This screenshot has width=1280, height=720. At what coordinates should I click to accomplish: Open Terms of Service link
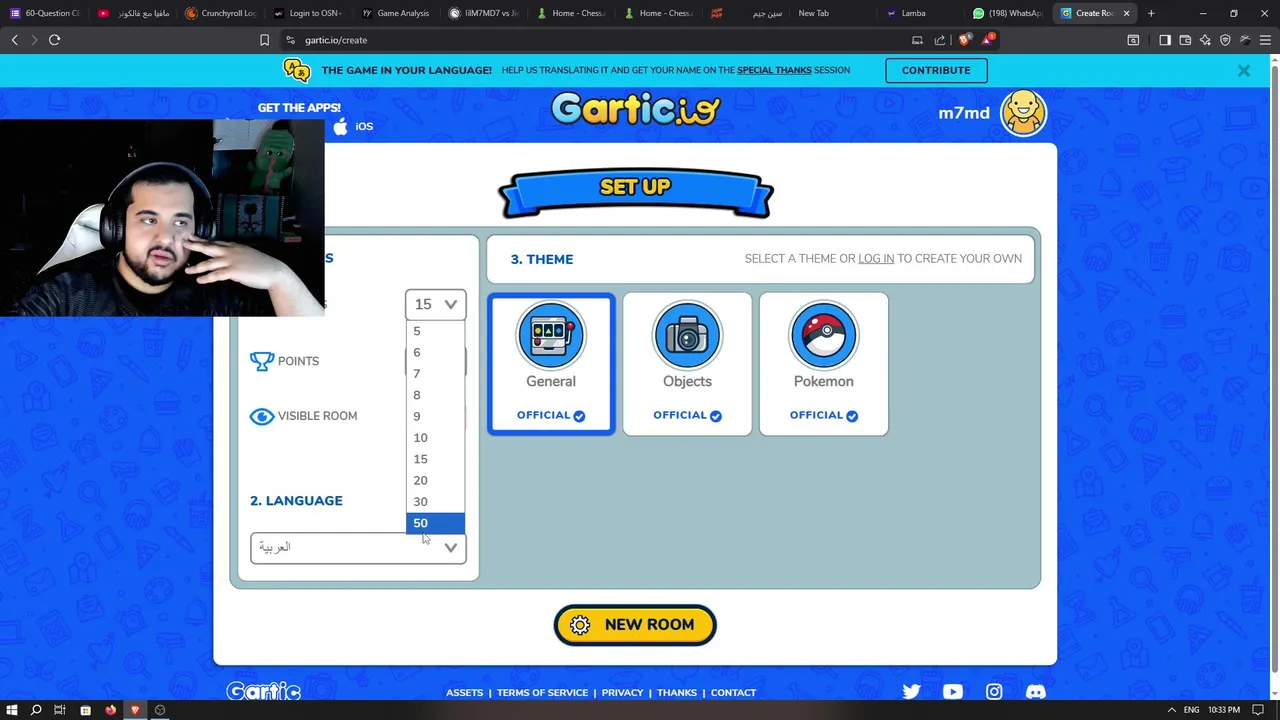point(542,692)
